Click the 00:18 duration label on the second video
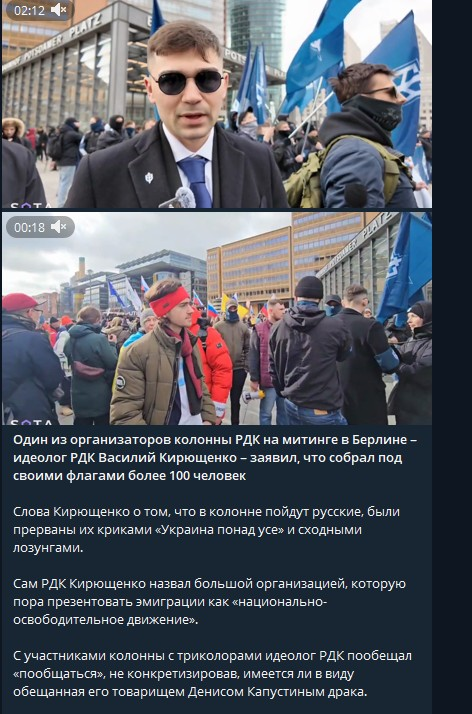Image resolution: width=472 pixels, height=714 pixels. coord(29,227)
